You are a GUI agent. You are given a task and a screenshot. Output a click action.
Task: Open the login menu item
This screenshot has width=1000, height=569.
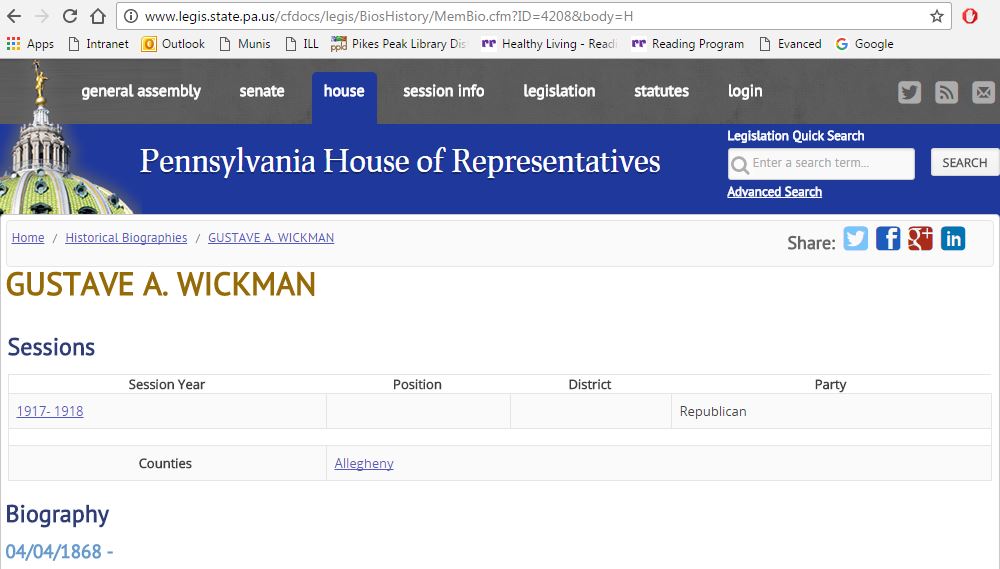[x=745, y=91]
